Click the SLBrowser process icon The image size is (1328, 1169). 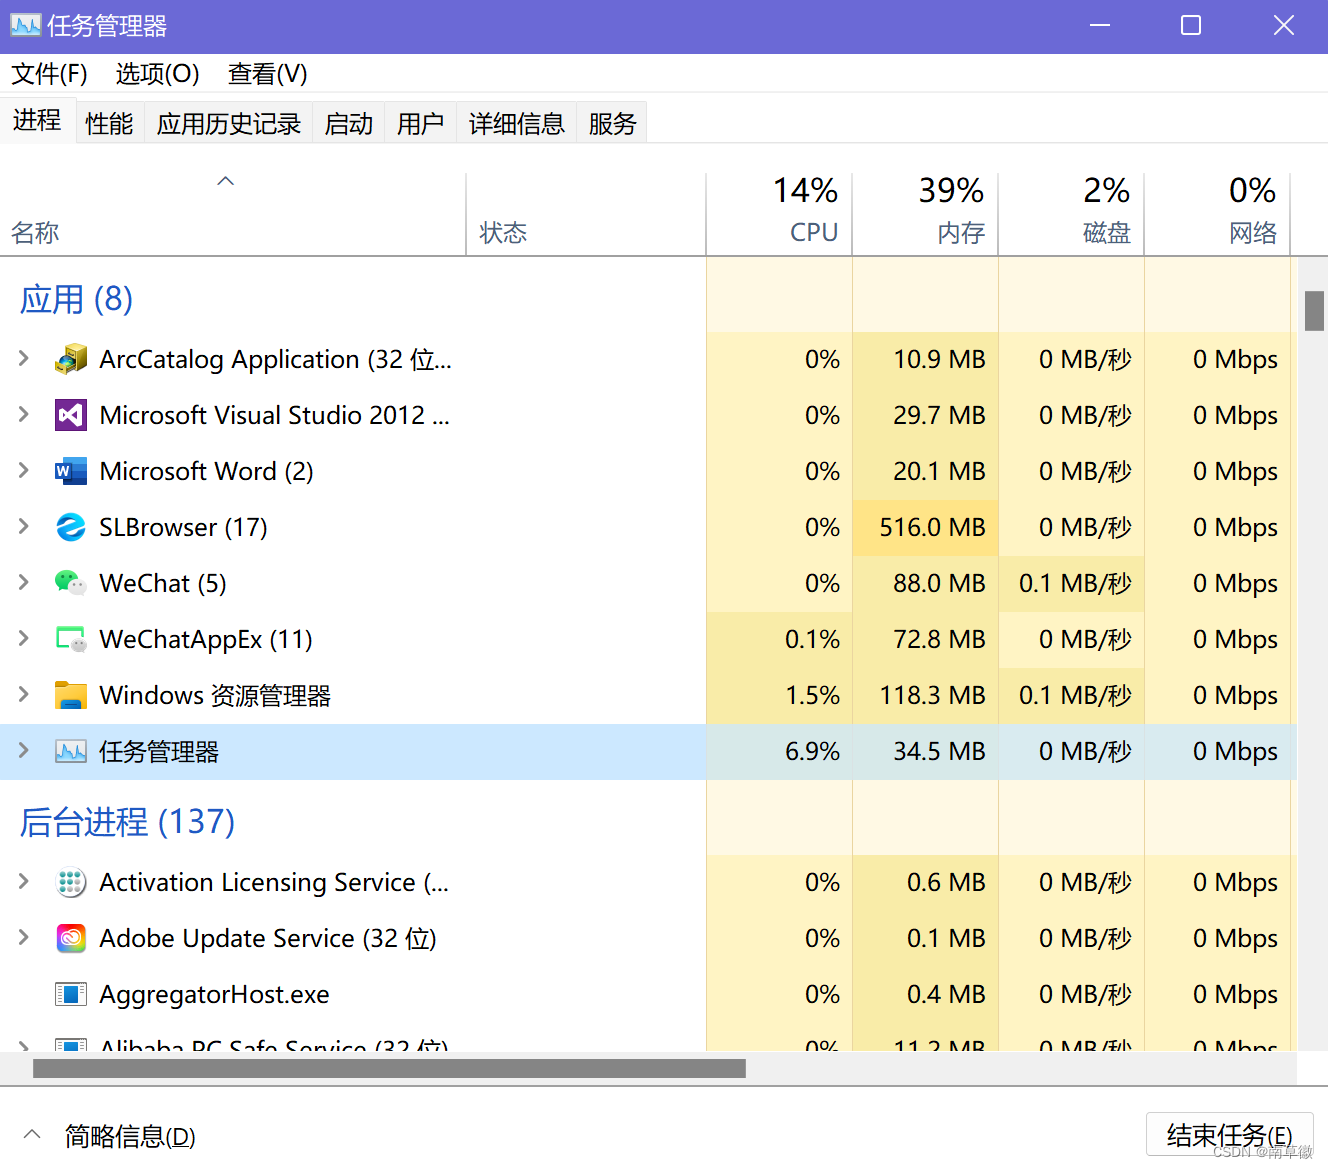tap(71, 527)
